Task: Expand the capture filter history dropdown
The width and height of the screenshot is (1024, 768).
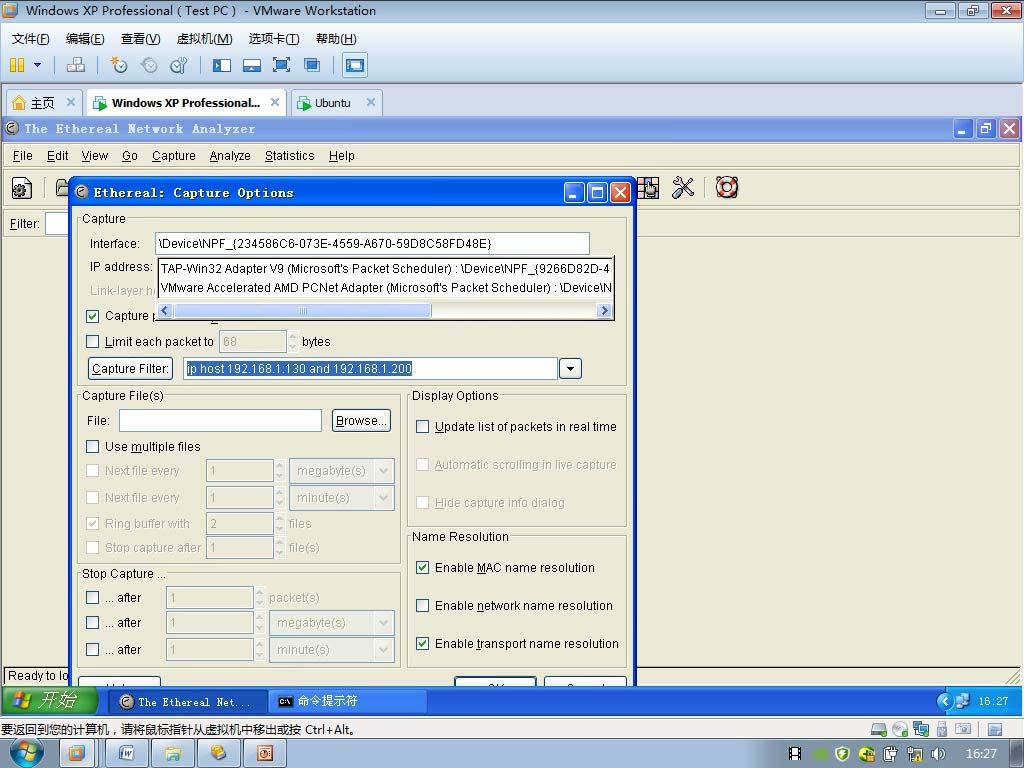Action: pos(570,368)
